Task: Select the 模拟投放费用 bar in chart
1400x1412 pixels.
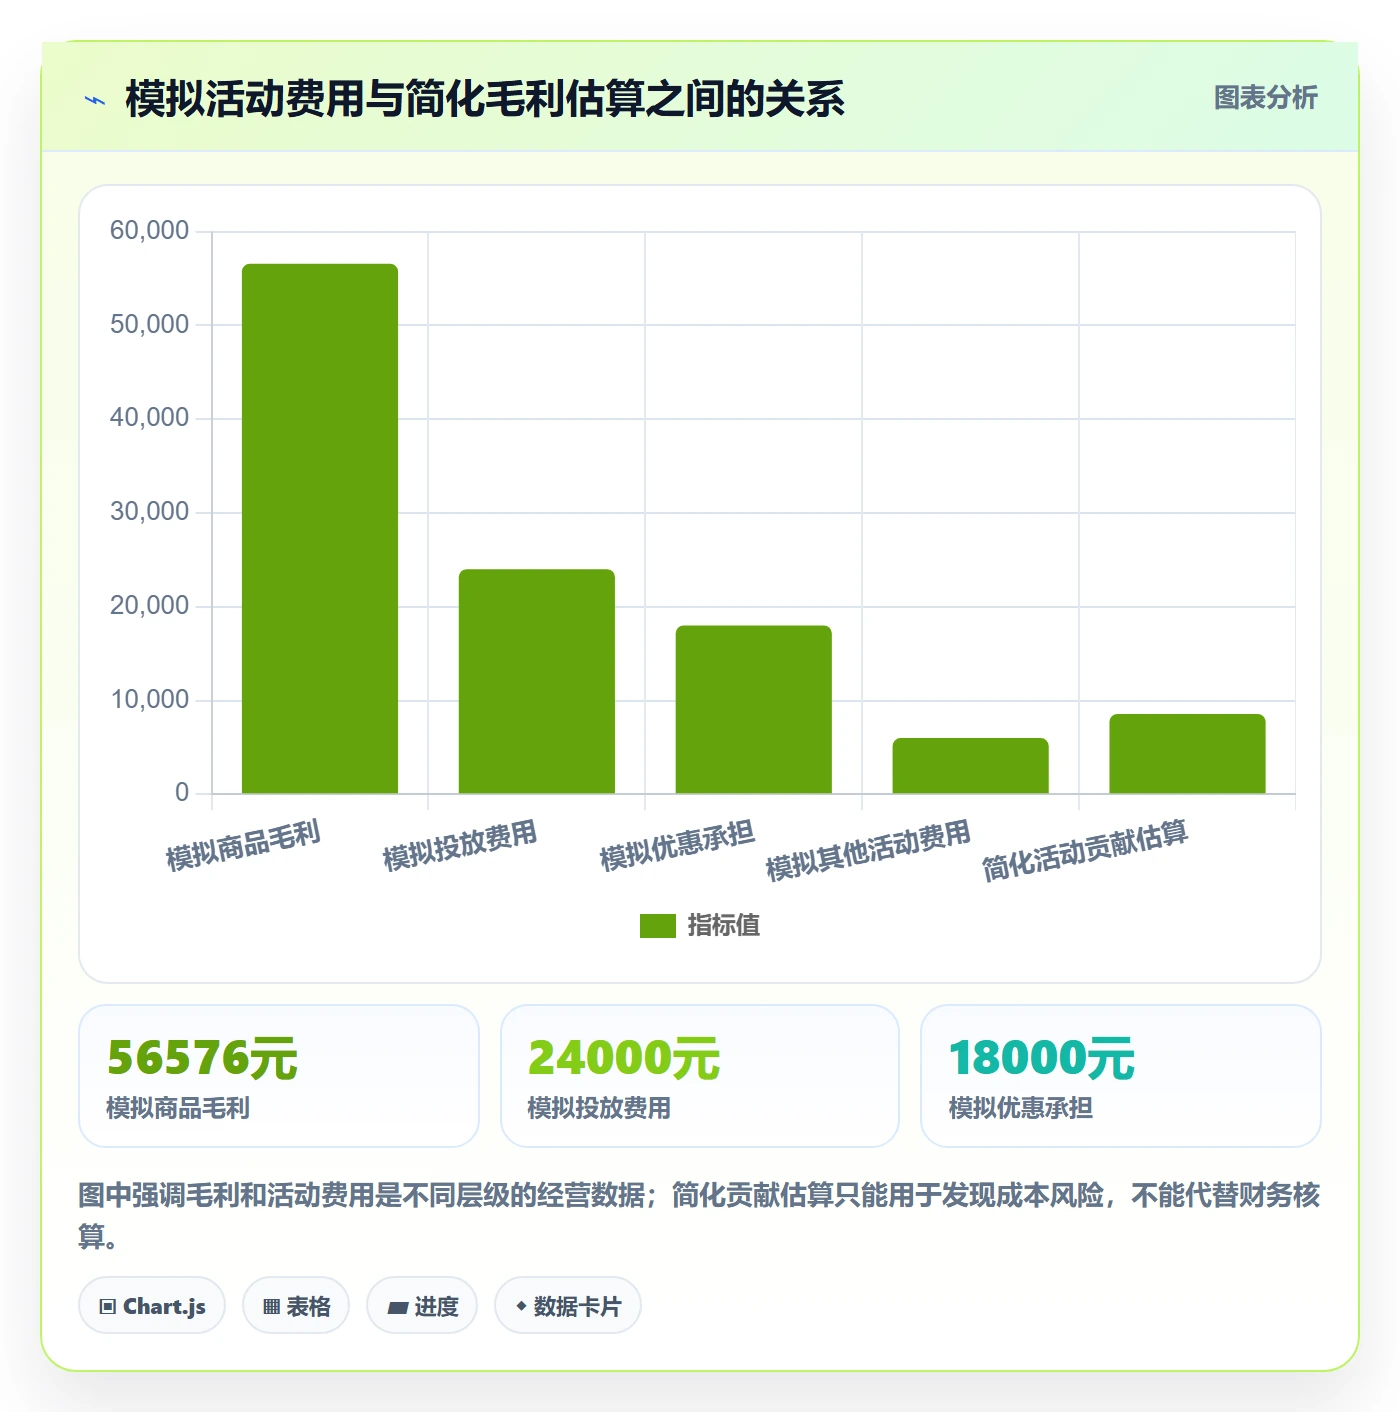Action: (x=537, y=681)
